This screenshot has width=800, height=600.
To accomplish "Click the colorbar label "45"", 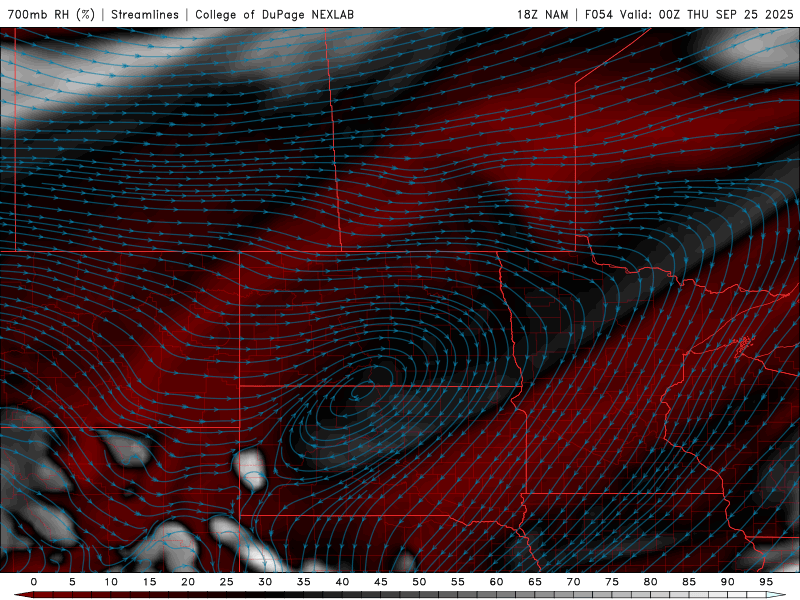I will coord(381,582).
